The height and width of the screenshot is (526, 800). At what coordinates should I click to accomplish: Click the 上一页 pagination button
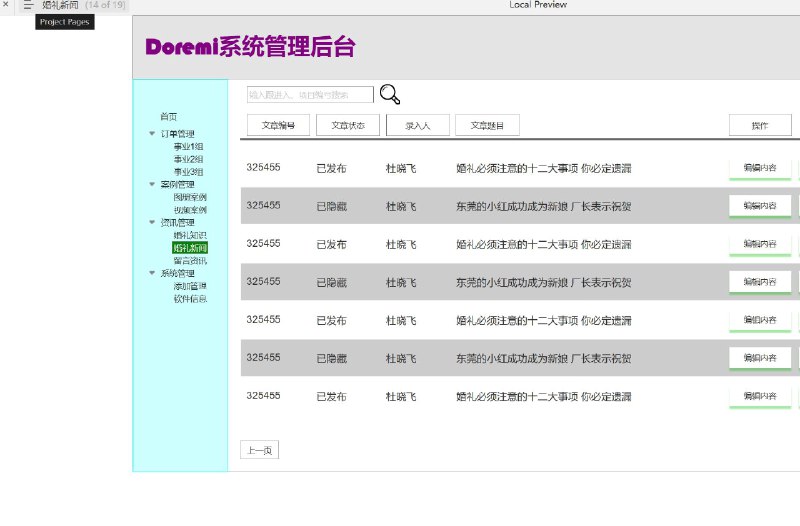tap(260, 450)
